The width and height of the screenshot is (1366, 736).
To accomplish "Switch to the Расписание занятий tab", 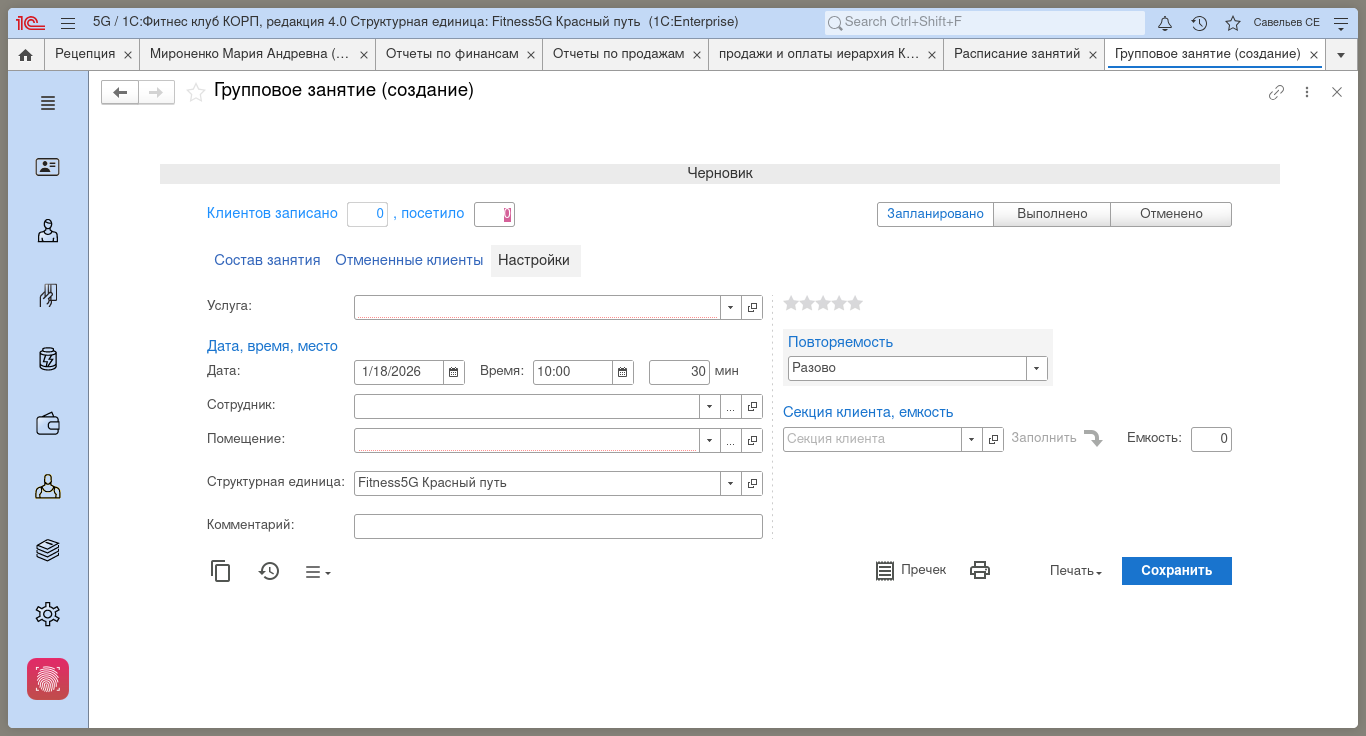I will 1016,54.
